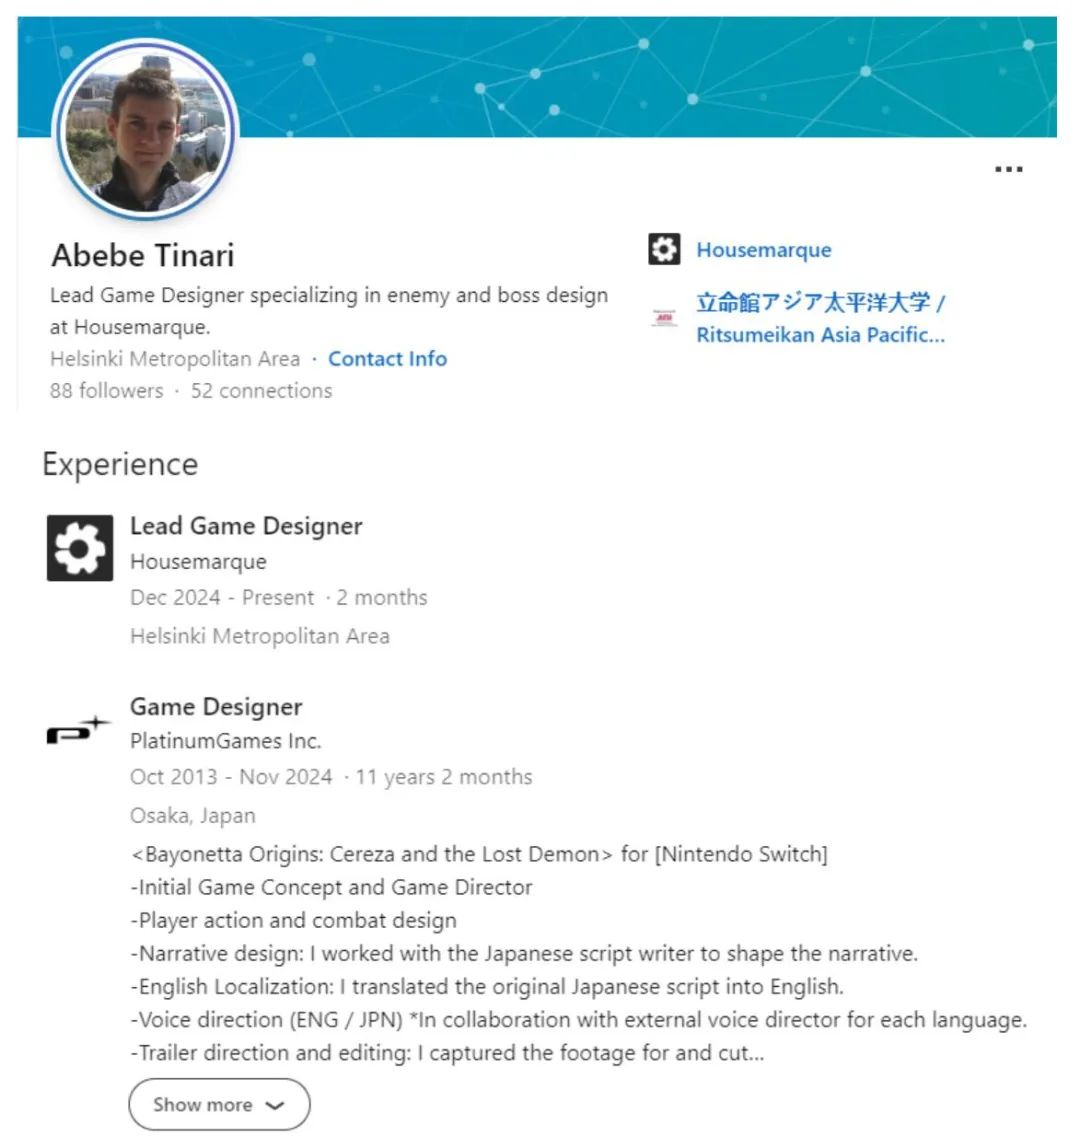This screenshot has height=1137, width=1080.
Task: Click the profile photo avatar
Action: (x=146, y=128)
